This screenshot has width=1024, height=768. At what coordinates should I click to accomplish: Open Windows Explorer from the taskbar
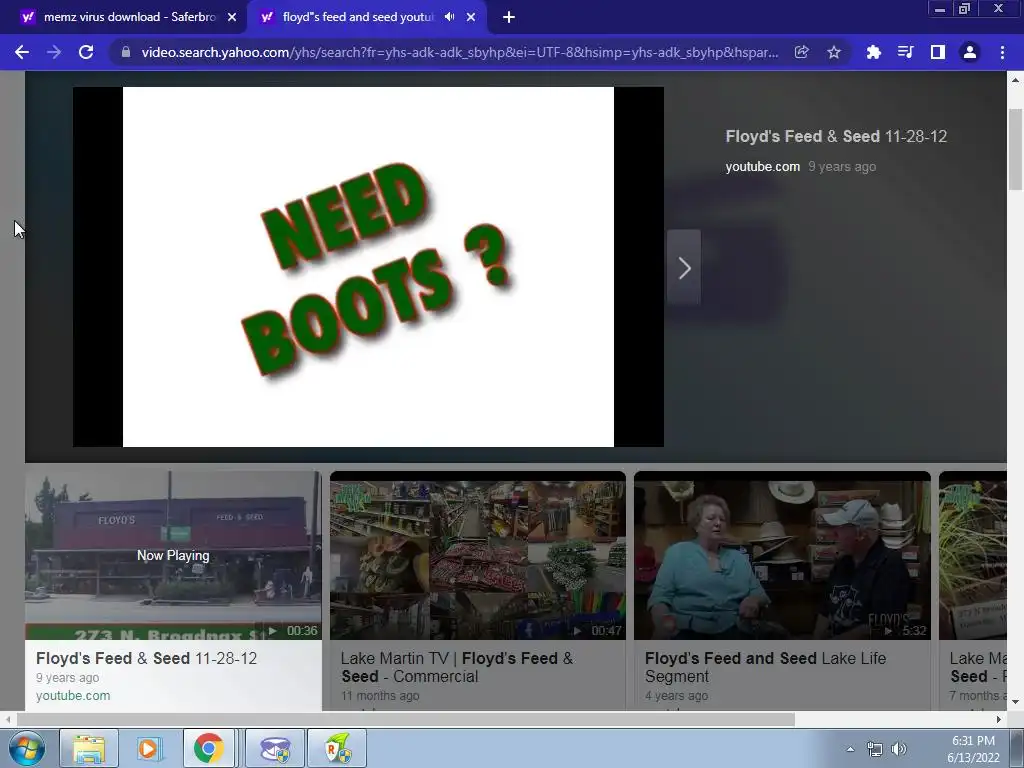(89, 748)
